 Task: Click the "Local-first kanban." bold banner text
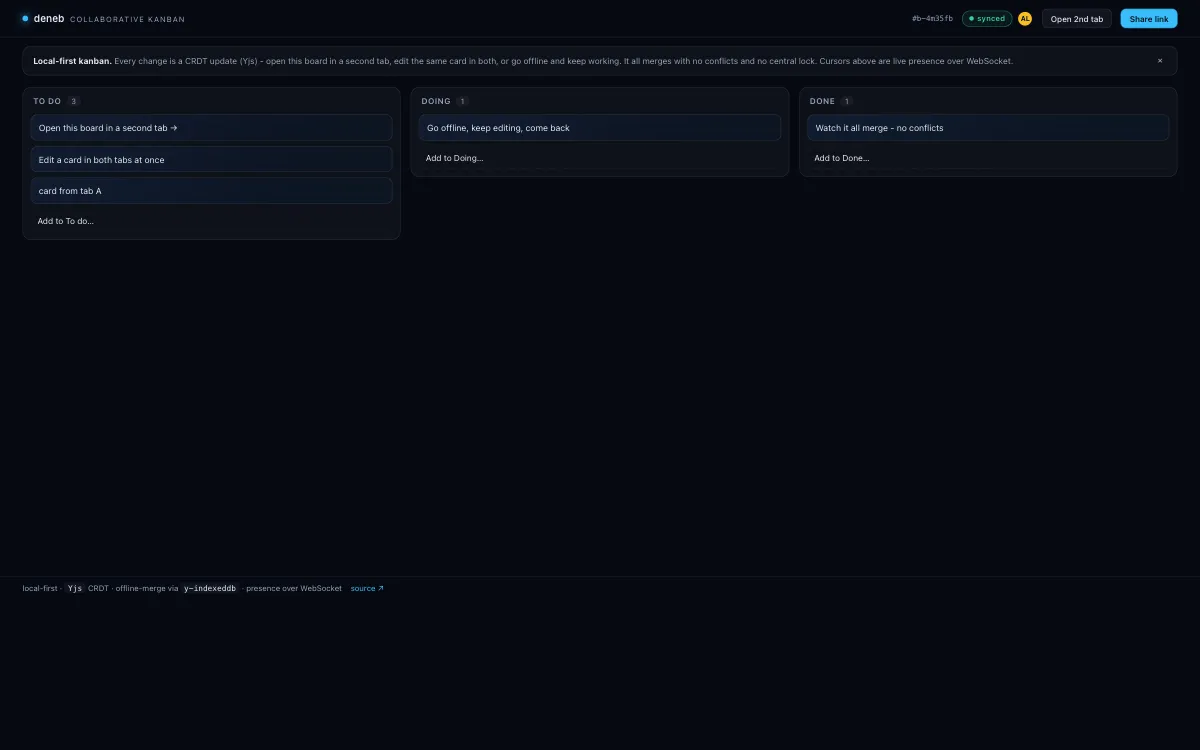click(72, 61)
